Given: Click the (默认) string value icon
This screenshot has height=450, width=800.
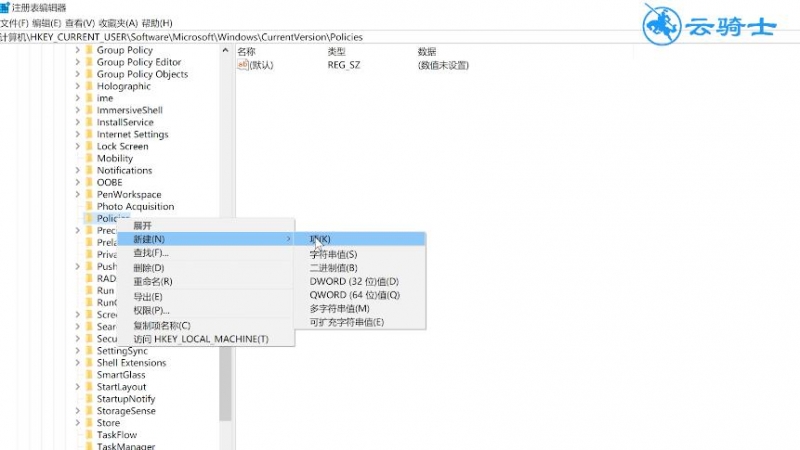Looking at the screenshot, I should [x=243, y=65].
